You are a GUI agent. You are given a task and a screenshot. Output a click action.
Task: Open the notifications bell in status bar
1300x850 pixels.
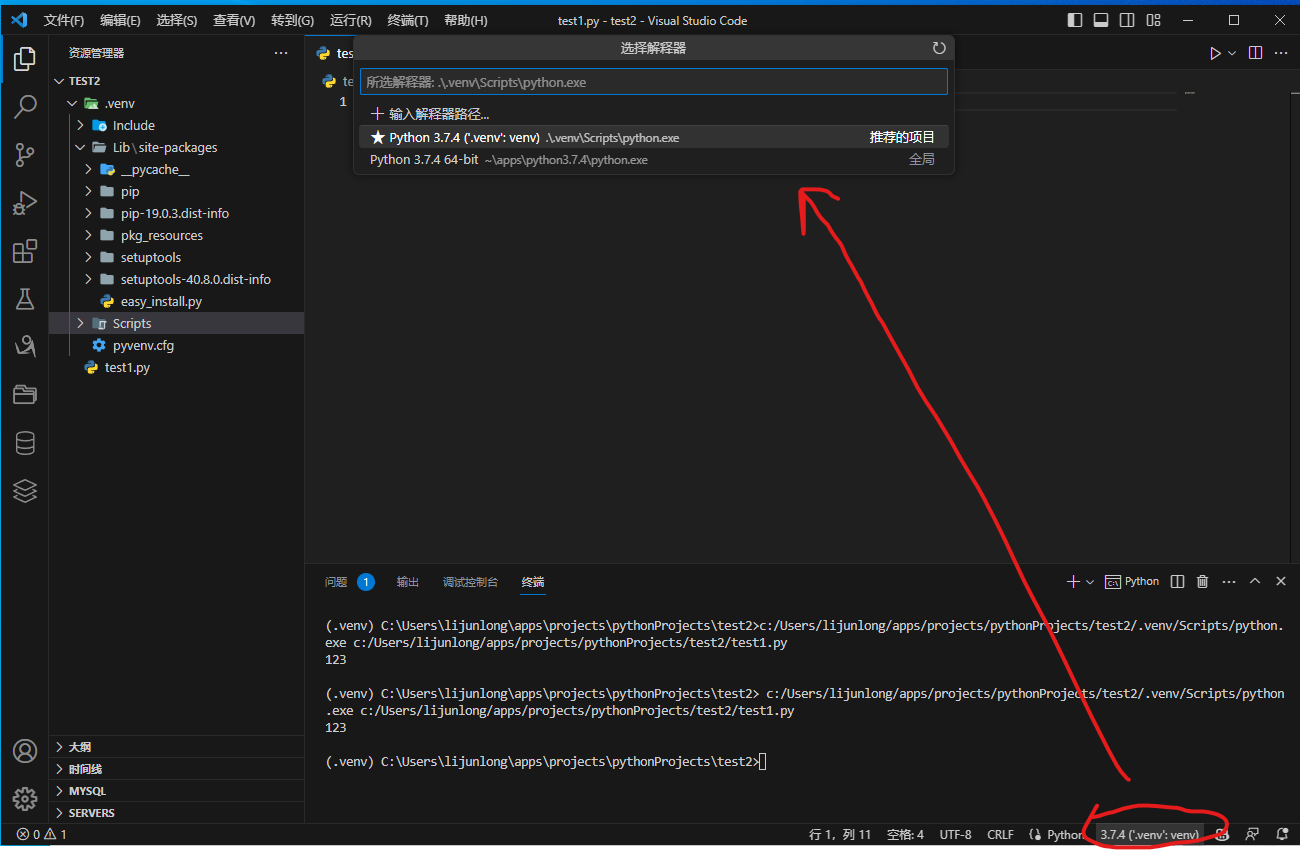tap(1282, 834)
